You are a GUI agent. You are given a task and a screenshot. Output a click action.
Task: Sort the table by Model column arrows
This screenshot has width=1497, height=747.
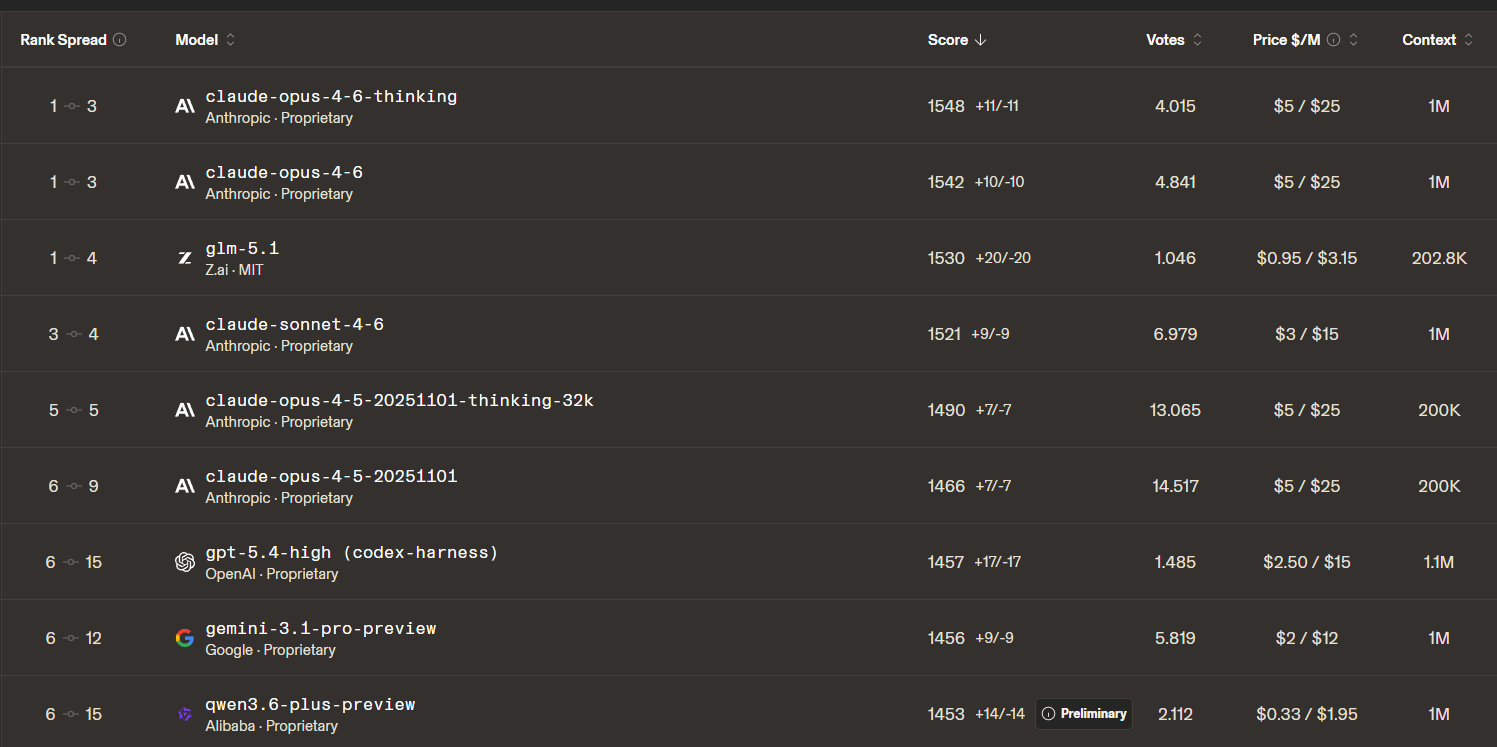pos(231,40)
